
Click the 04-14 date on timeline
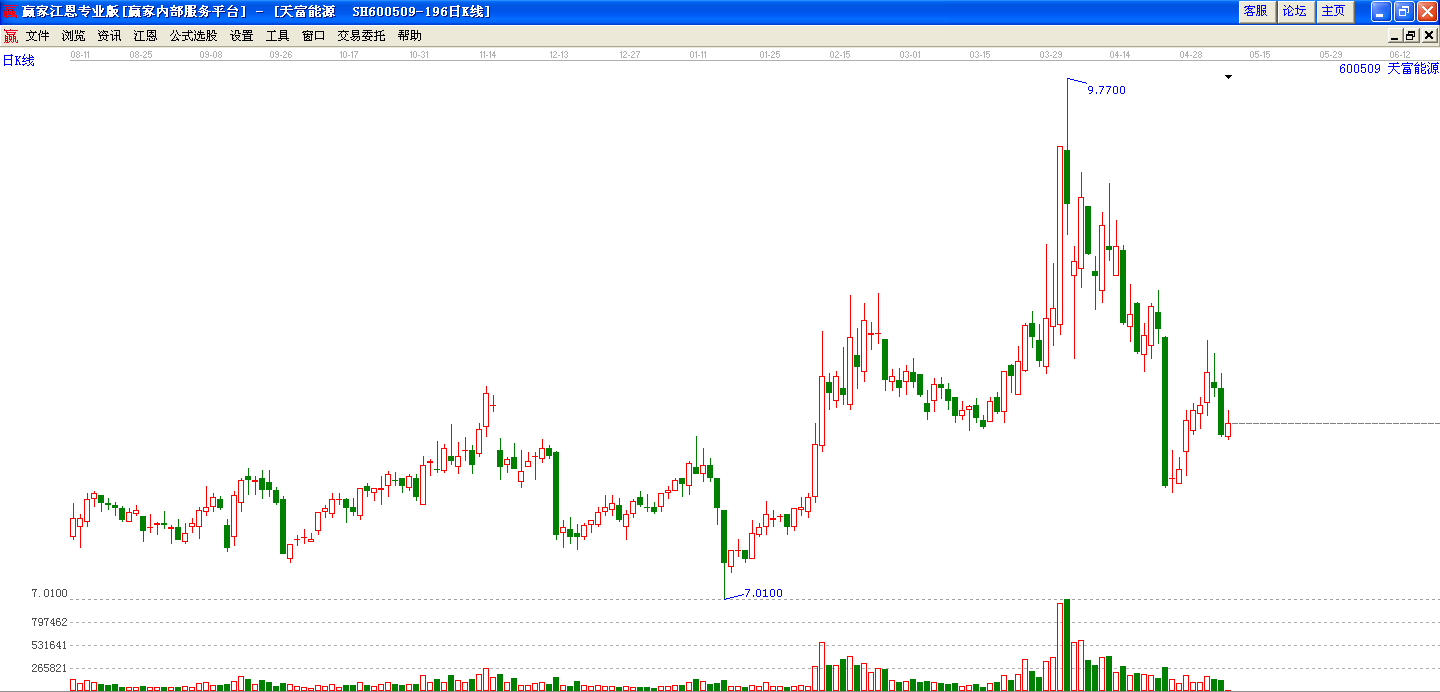1120,55
